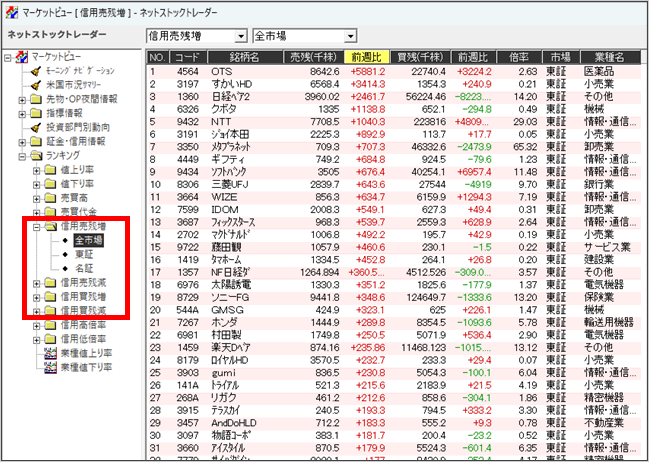
Task: Open the モーニングナビゲーション item icon
Action: point(36,71)
